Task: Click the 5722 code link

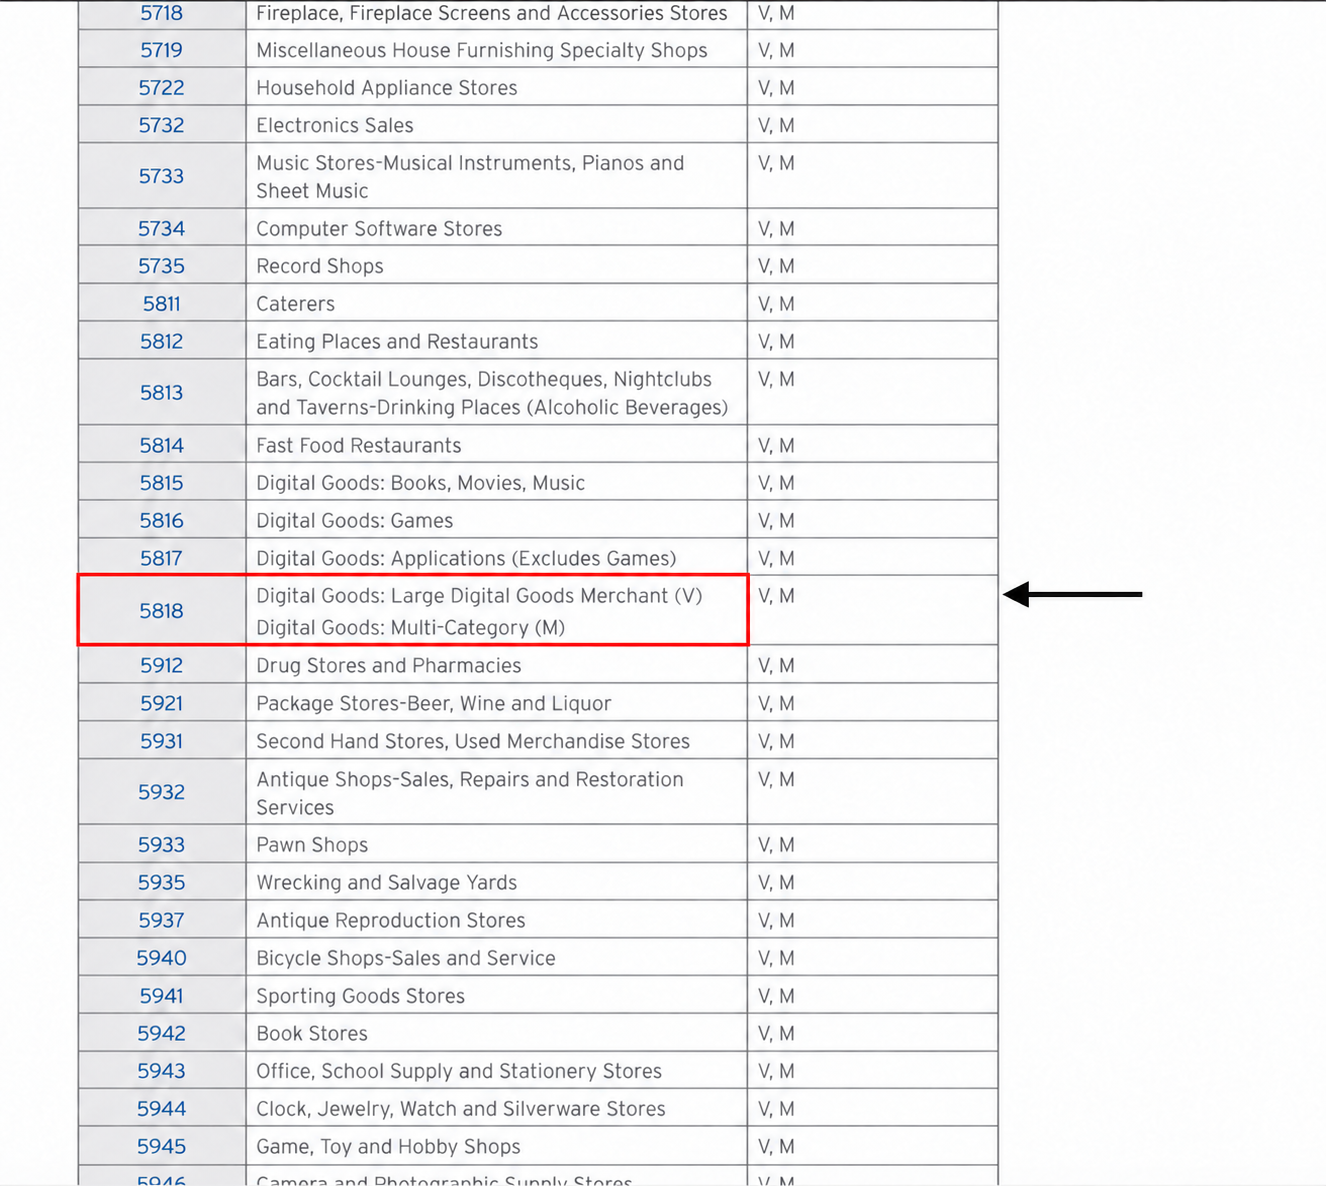Action: point(161,88)
